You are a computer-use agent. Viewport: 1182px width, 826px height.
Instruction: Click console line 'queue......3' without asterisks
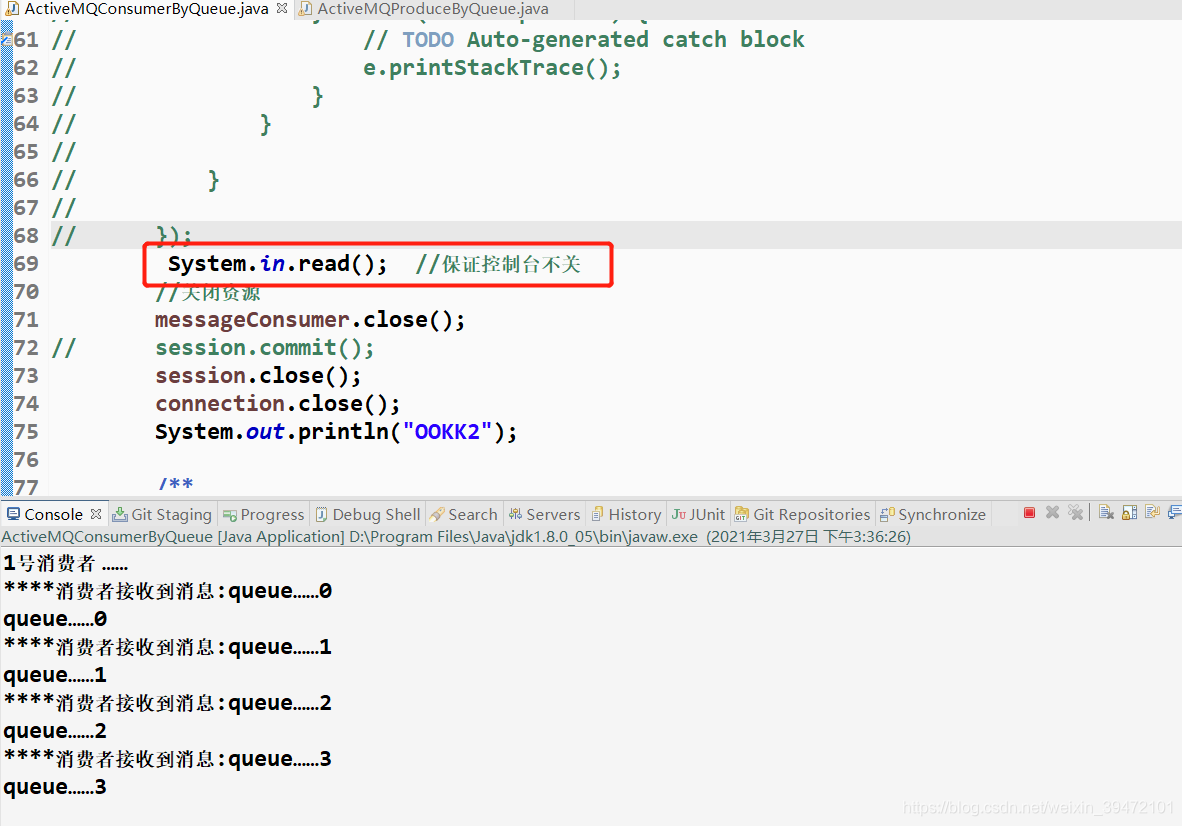55,788
